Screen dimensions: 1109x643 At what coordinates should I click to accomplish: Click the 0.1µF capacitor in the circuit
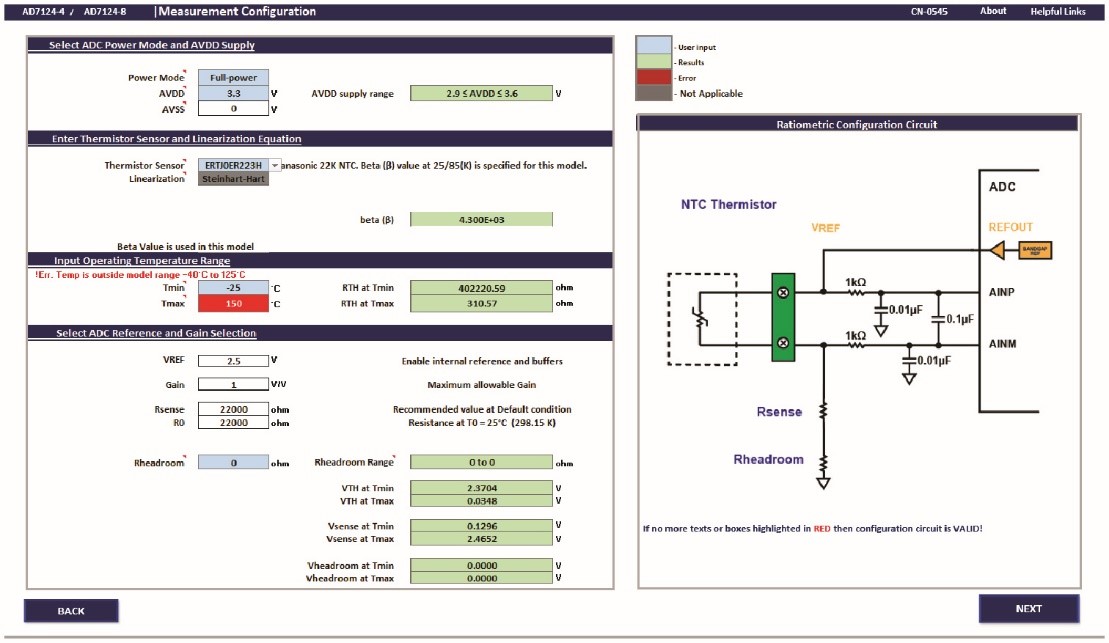tap(938, 320)
